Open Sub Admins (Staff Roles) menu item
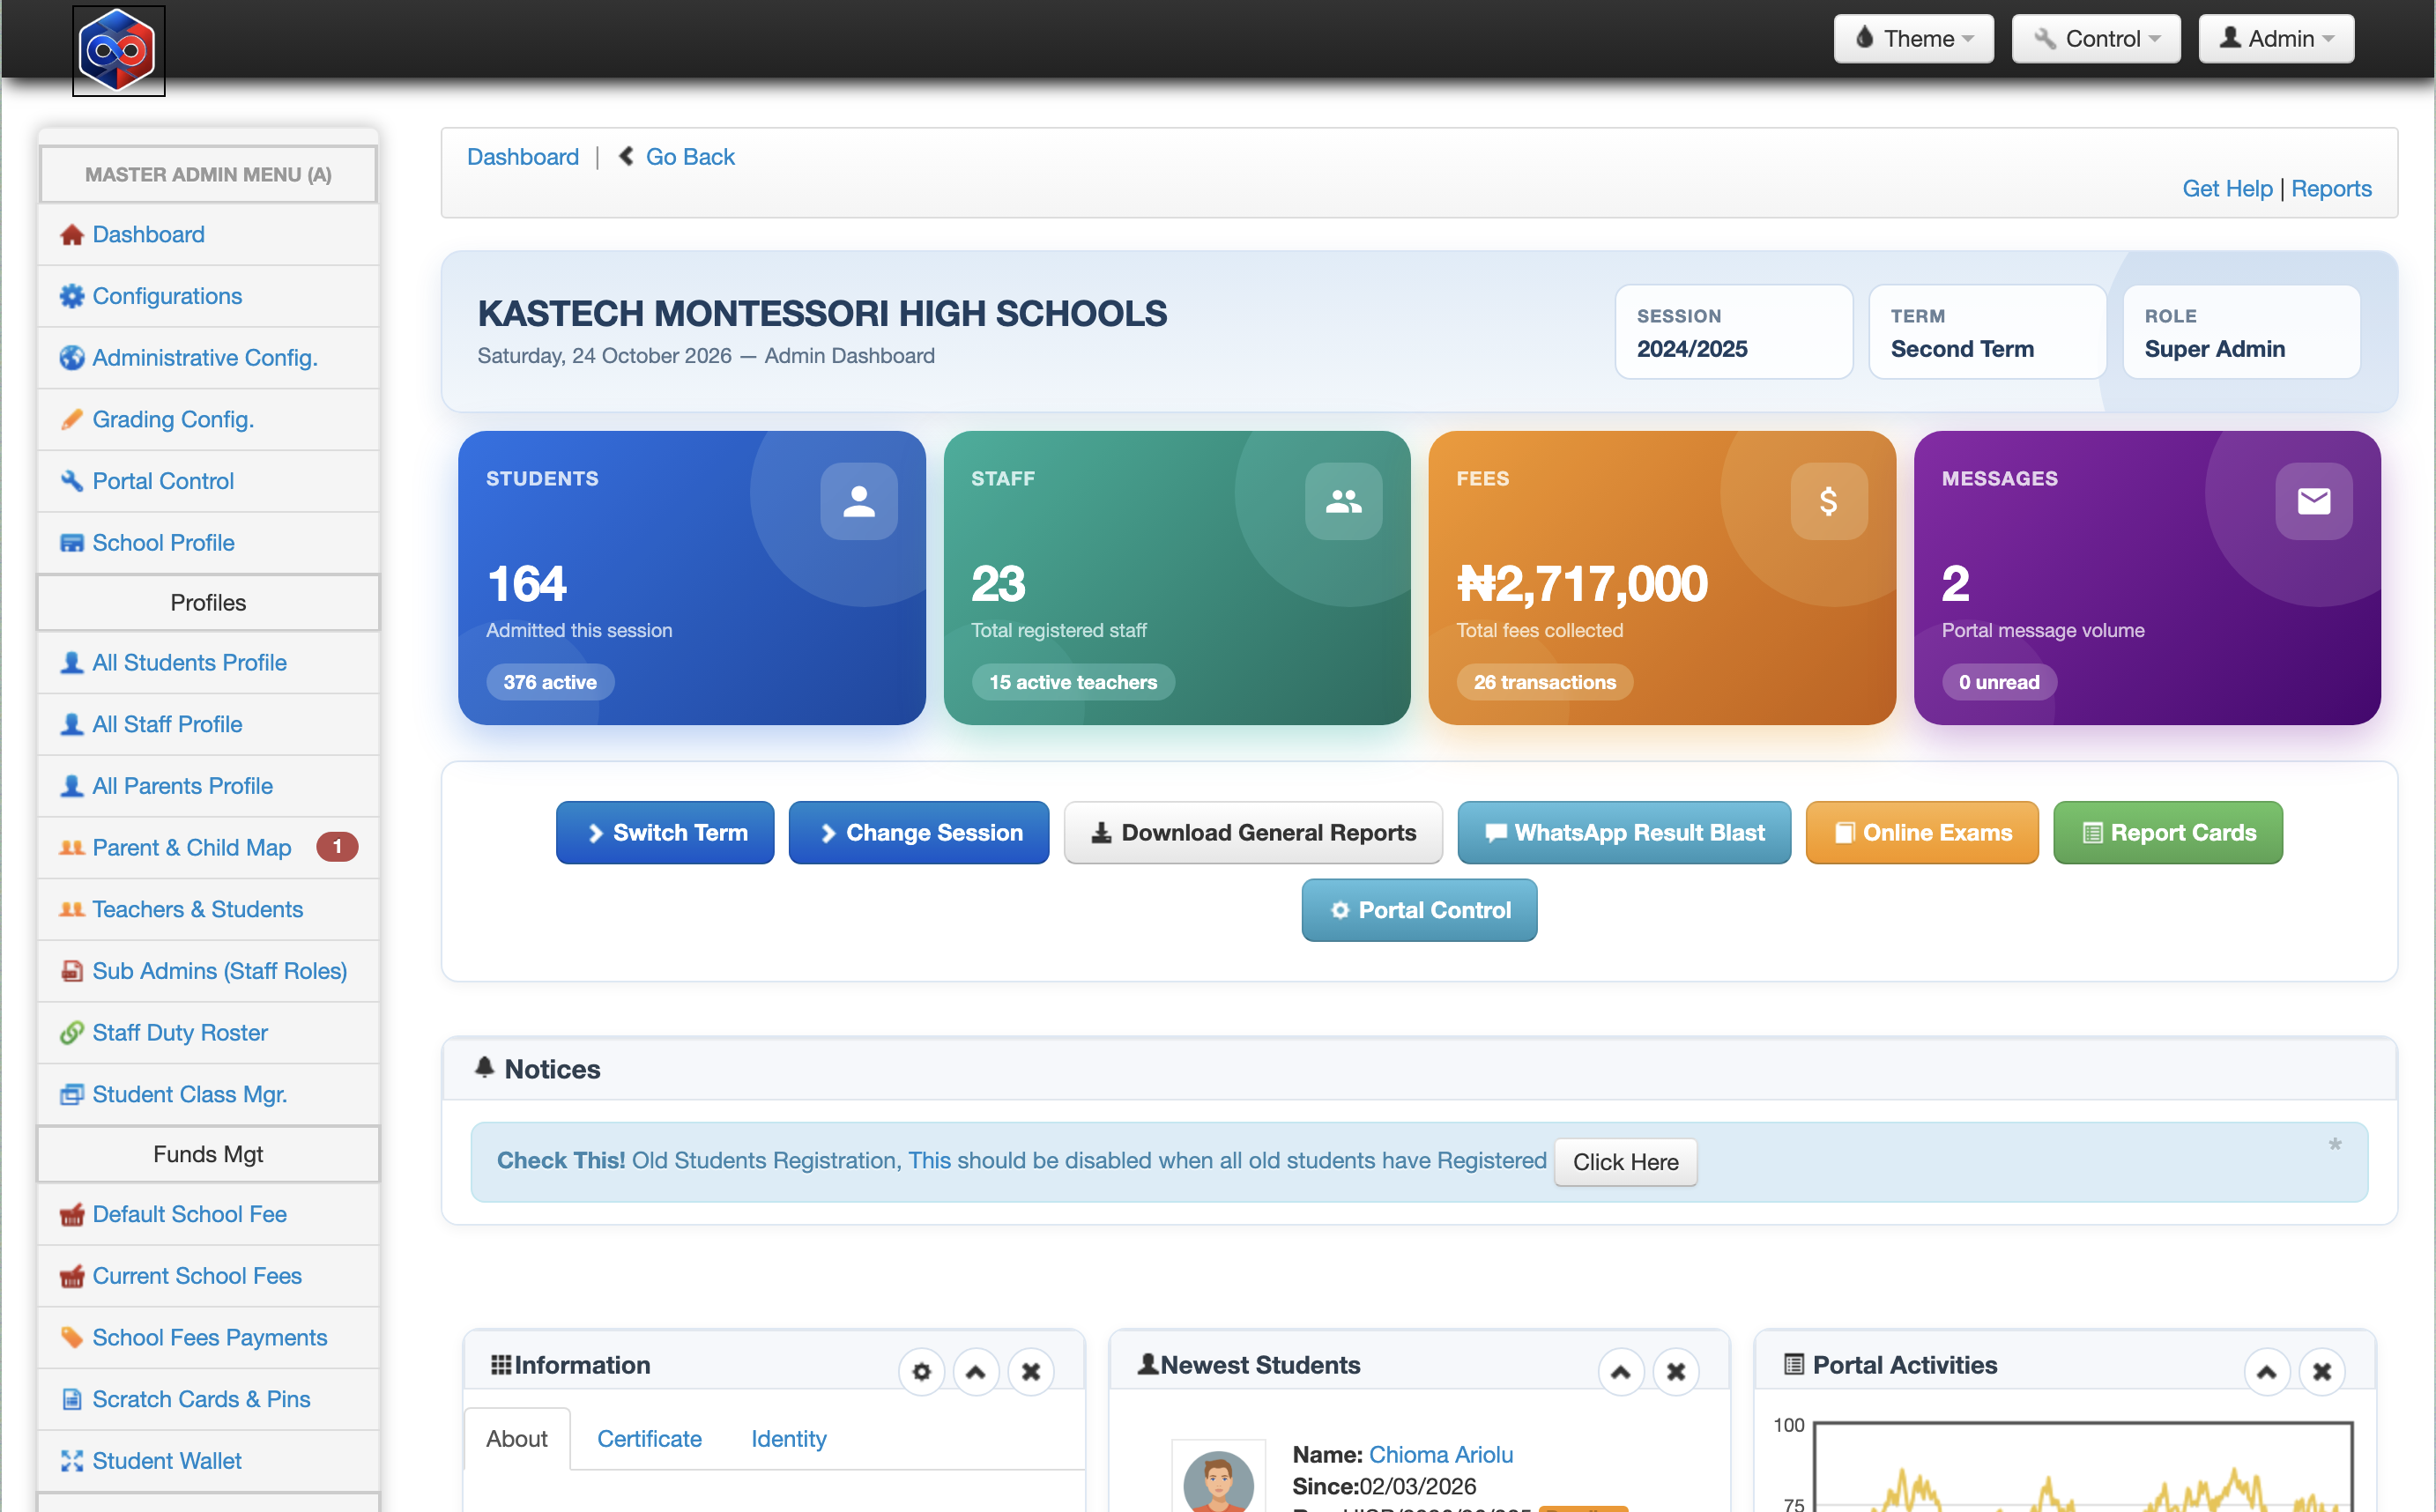The height and width of the screenshot is (1512, 2436). coord(208,972)
